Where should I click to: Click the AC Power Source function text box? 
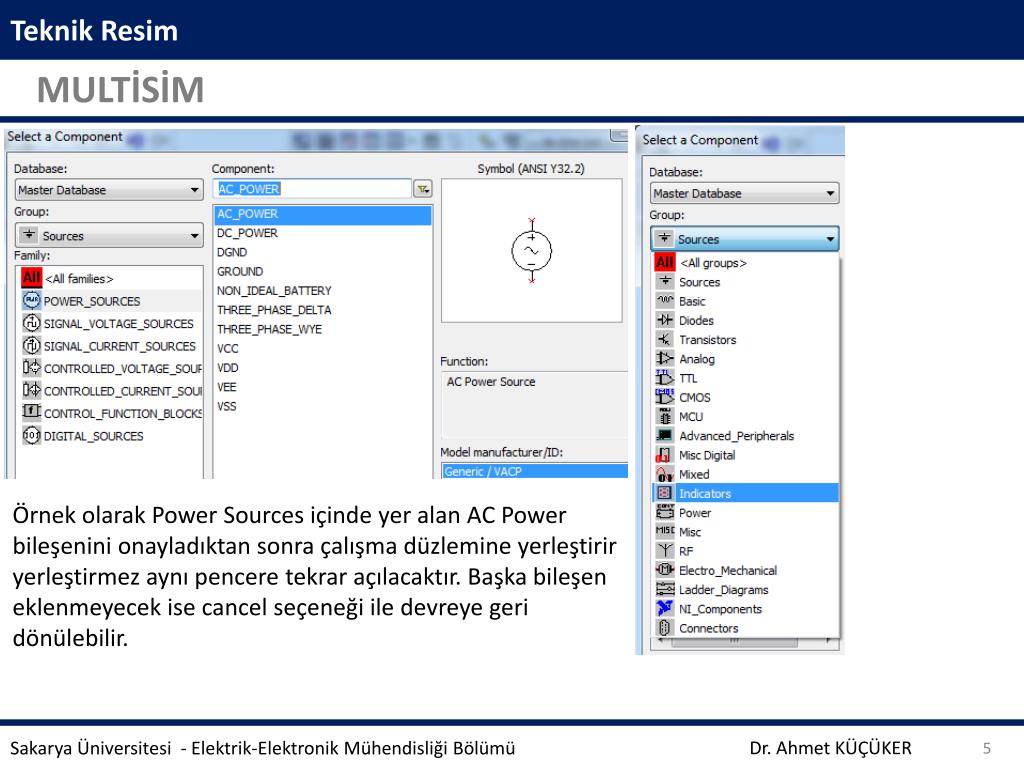[x=534, y=405]
